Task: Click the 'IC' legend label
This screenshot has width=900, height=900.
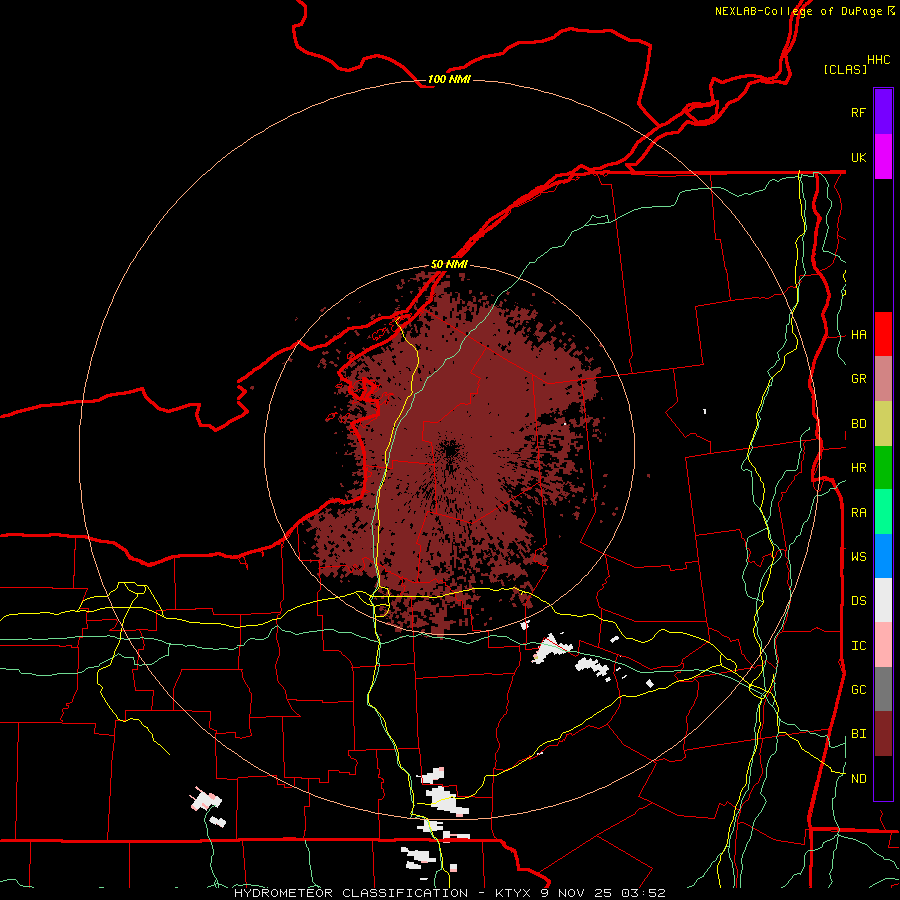Action: pos(858,646)
